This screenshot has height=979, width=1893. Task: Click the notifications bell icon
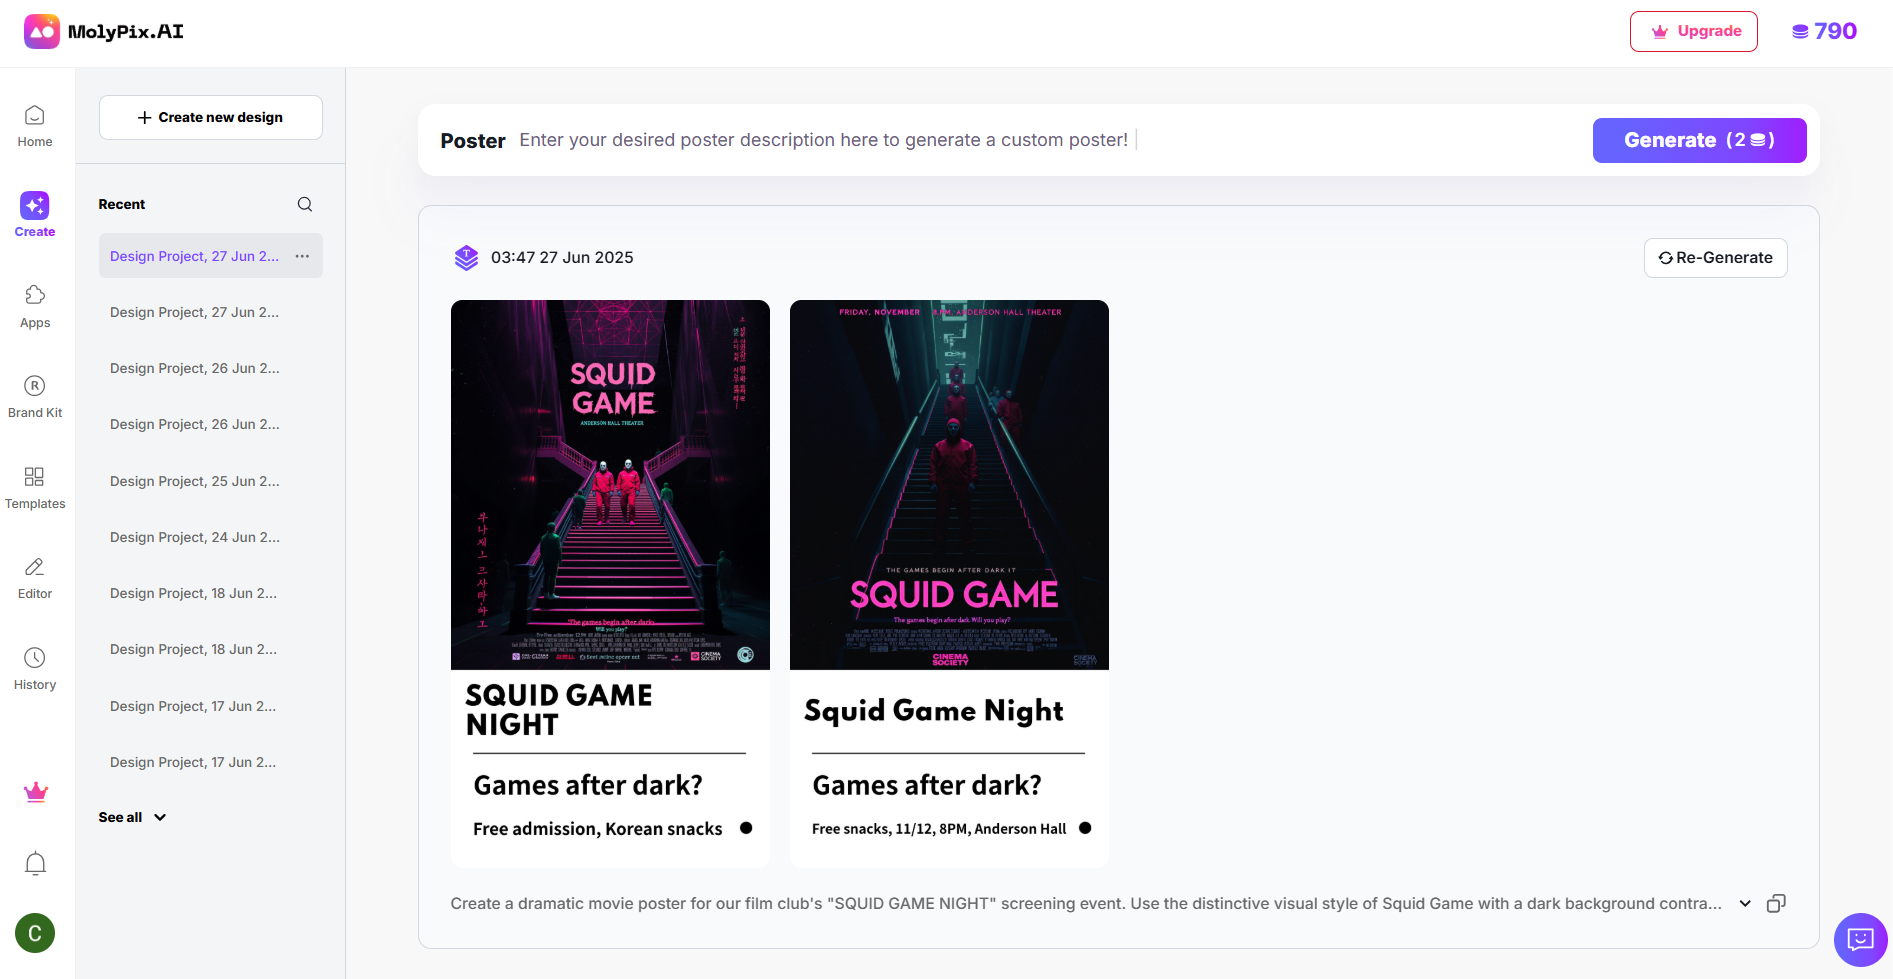[x=35, y=863]
